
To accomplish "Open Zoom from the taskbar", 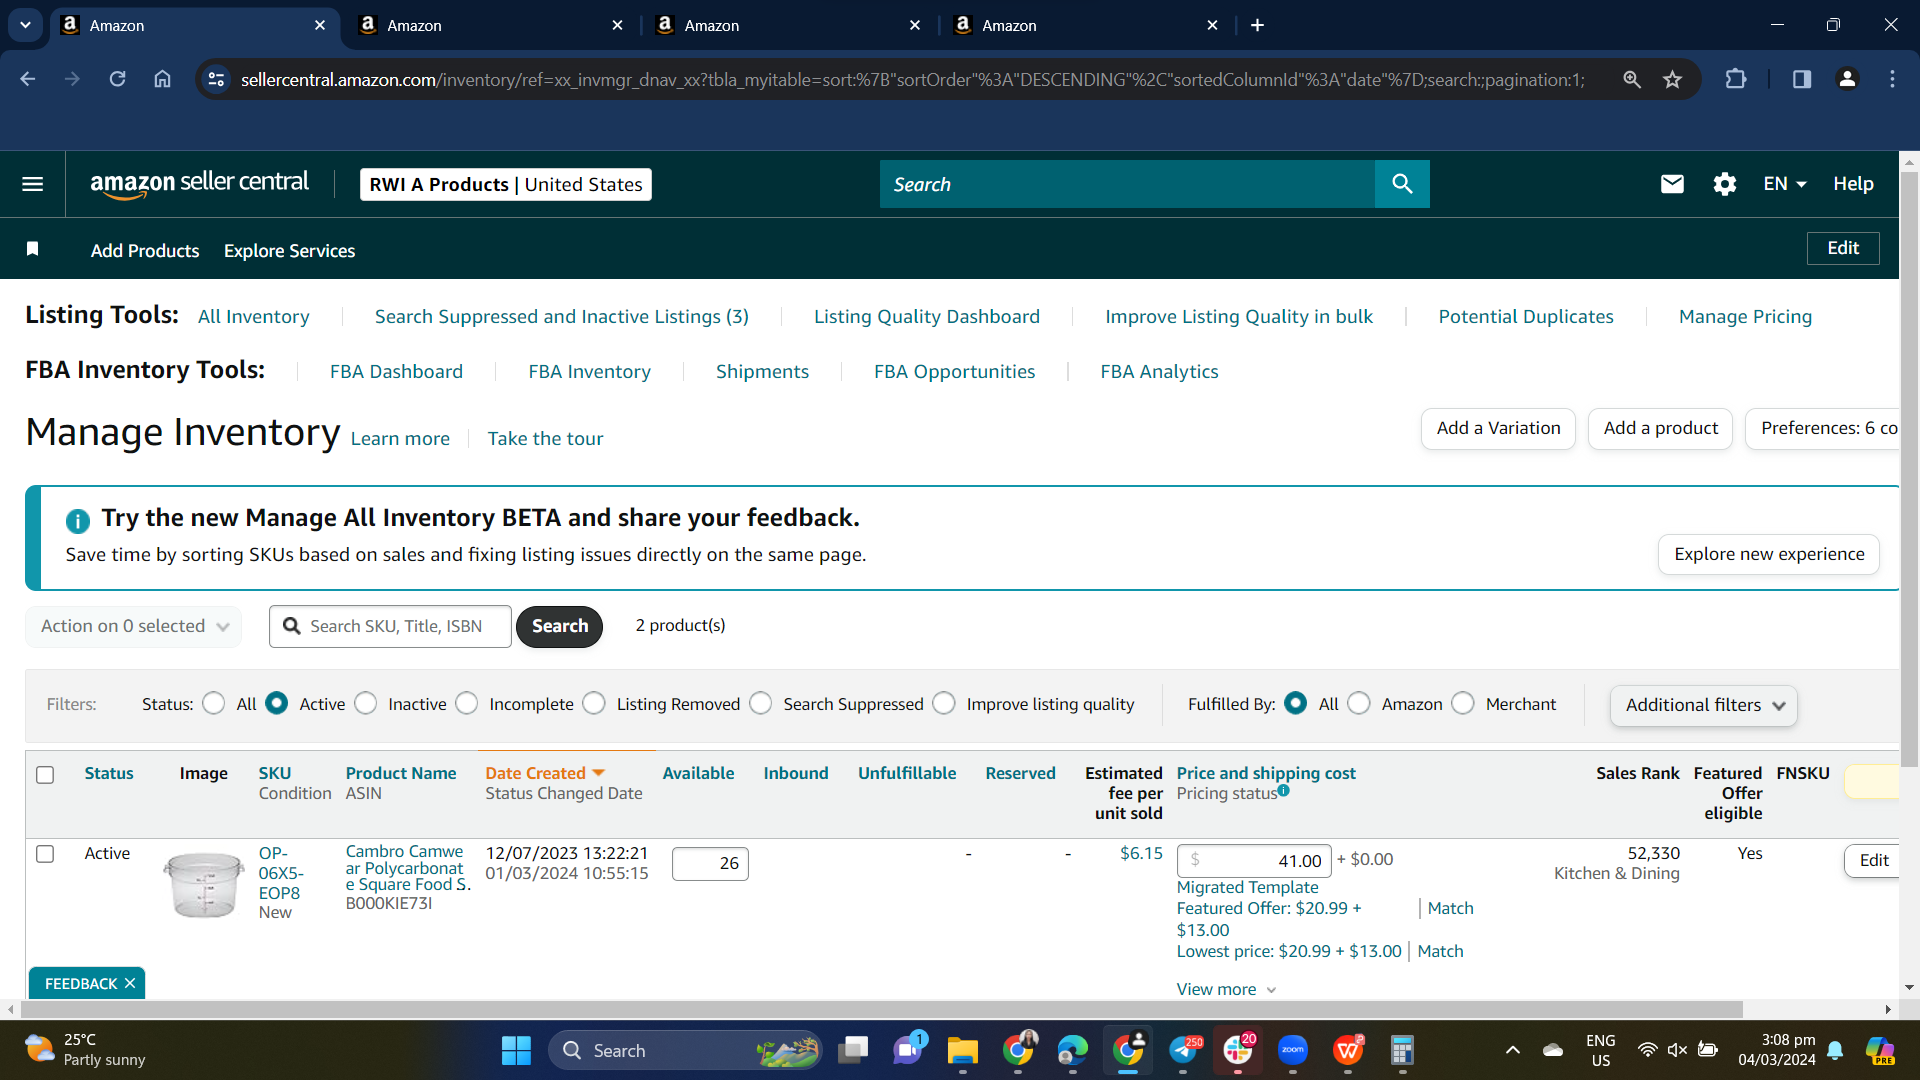I will (x=1293, y=1050).
